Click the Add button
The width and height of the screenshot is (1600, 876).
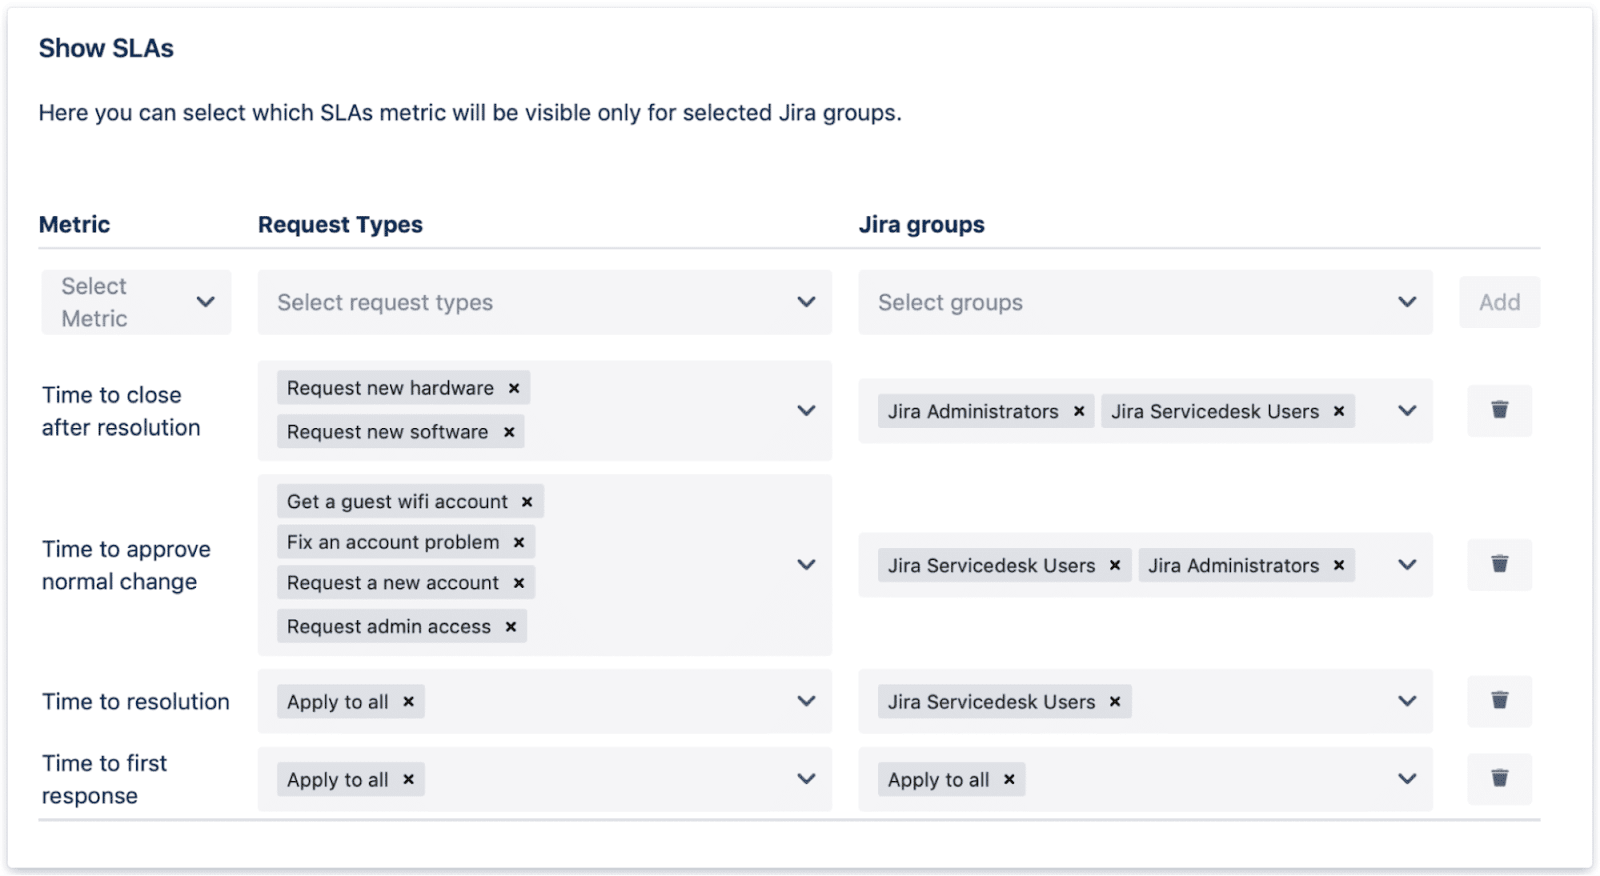pos(1499,302)
